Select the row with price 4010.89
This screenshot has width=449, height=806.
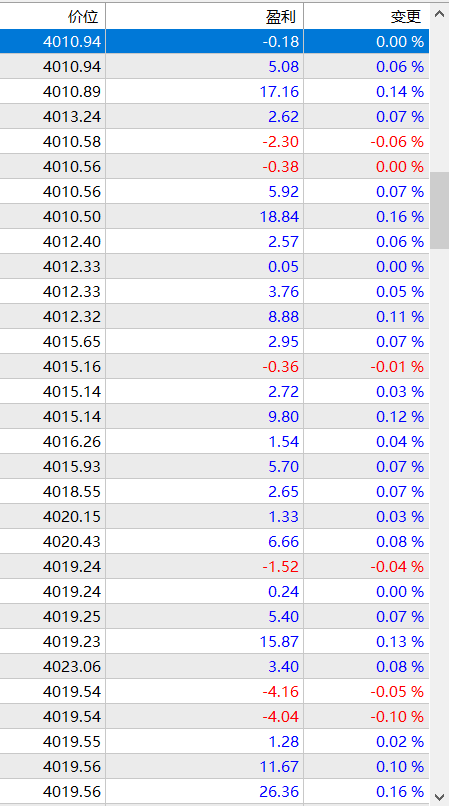(214, 91)
